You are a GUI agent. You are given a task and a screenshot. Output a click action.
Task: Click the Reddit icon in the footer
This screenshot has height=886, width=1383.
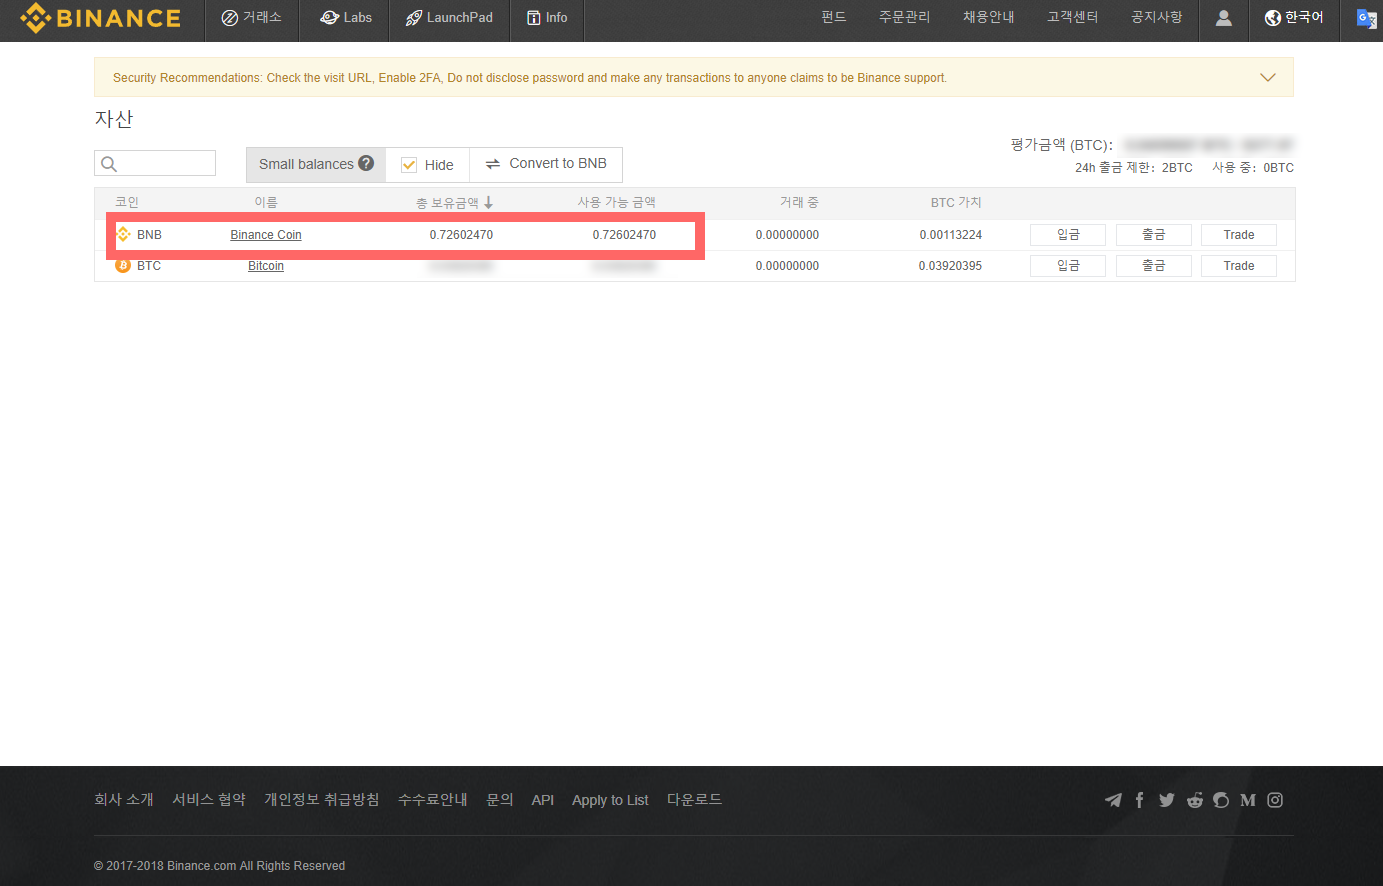click(x=1194, y=800)
